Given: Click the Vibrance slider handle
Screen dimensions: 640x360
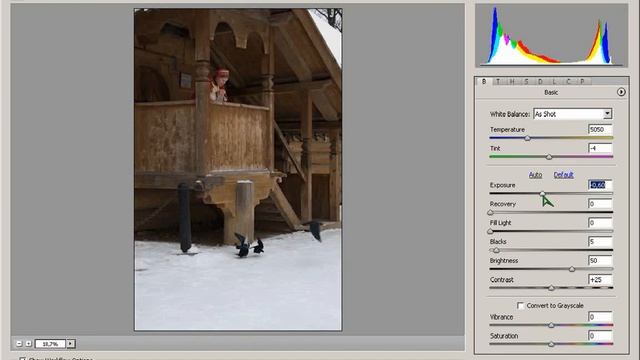Looking at the screenshot, I should point(551,325).
